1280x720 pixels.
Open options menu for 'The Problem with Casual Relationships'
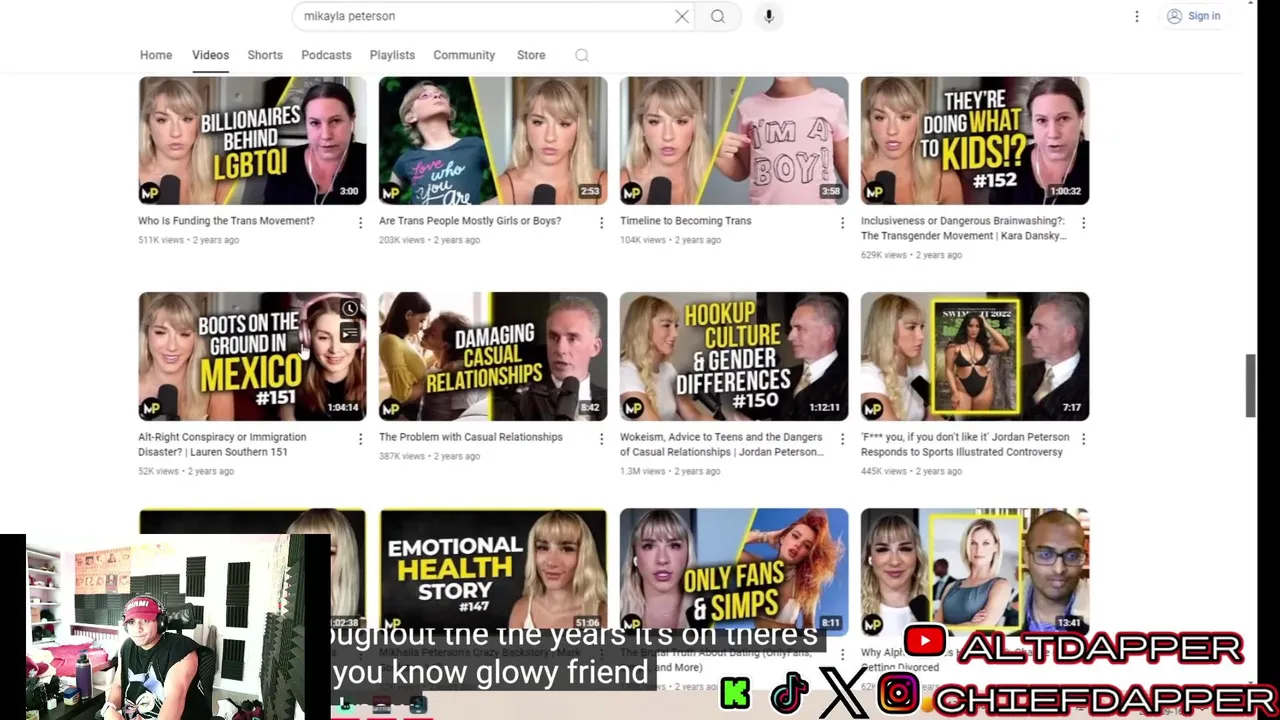[601, 438]
